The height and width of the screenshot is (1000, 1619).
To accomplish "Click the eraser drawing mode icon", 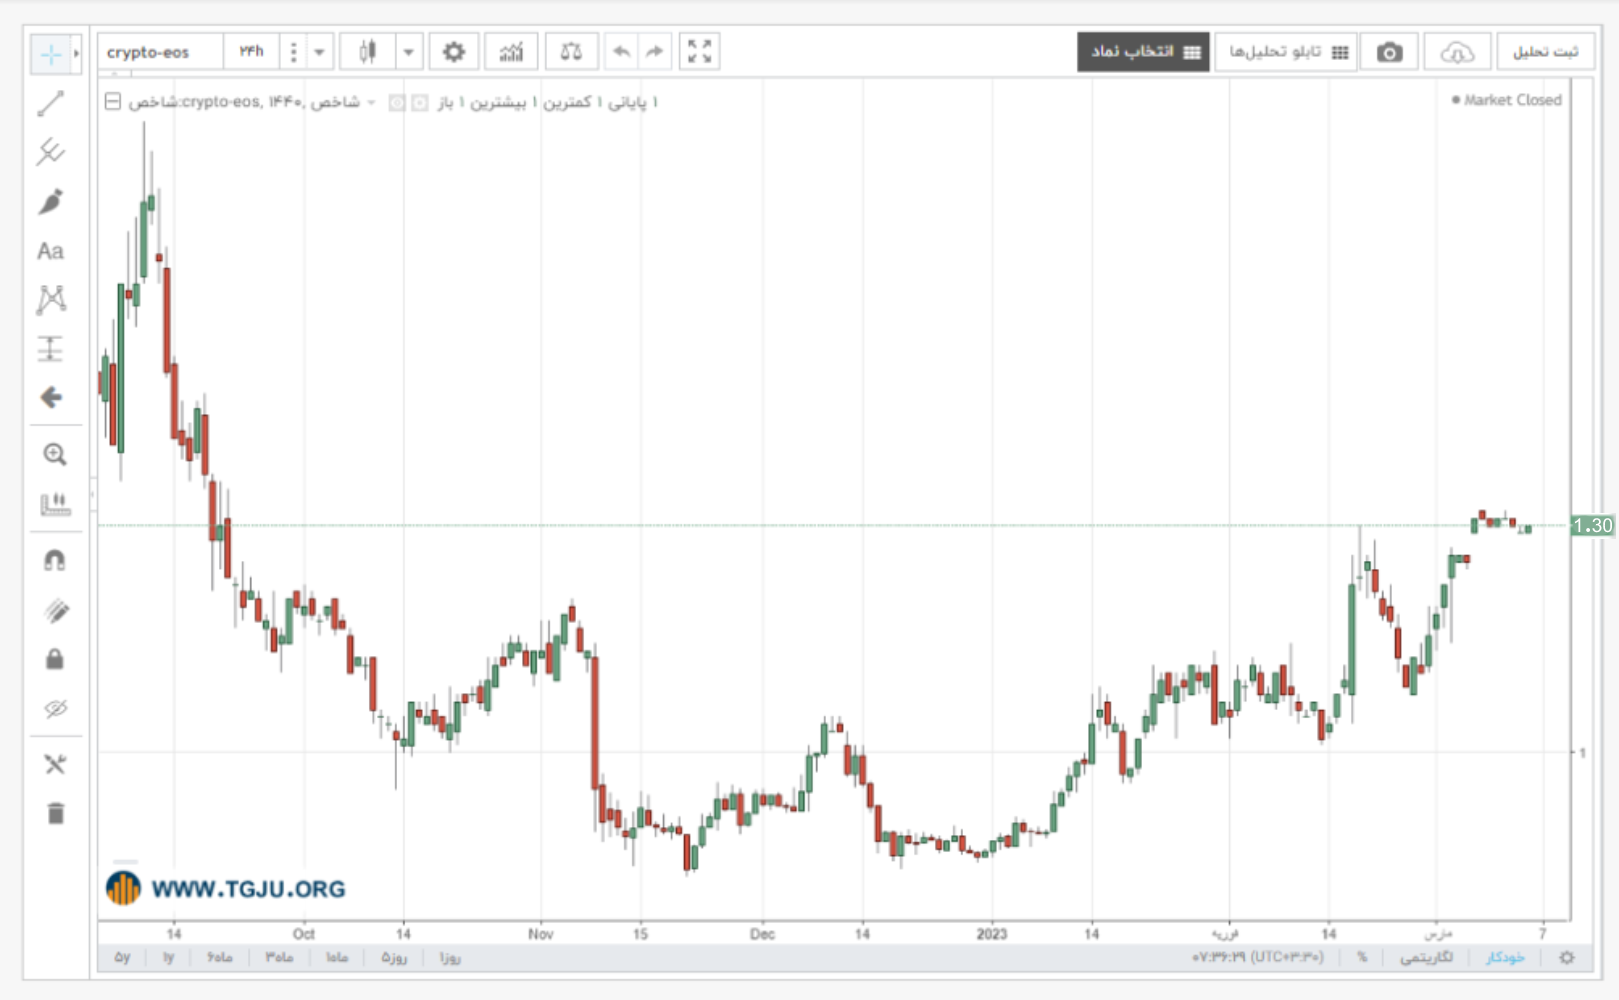I will [56, 611].
